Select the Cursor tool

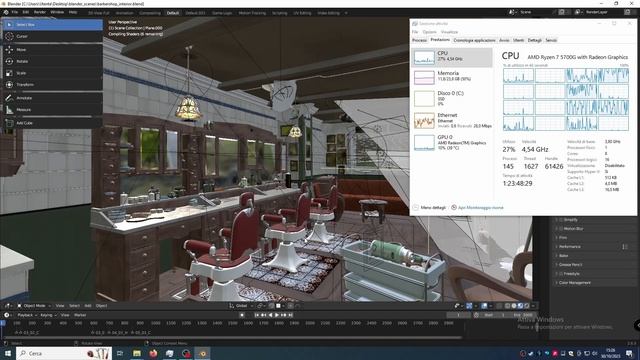click(x=53, y=36)
